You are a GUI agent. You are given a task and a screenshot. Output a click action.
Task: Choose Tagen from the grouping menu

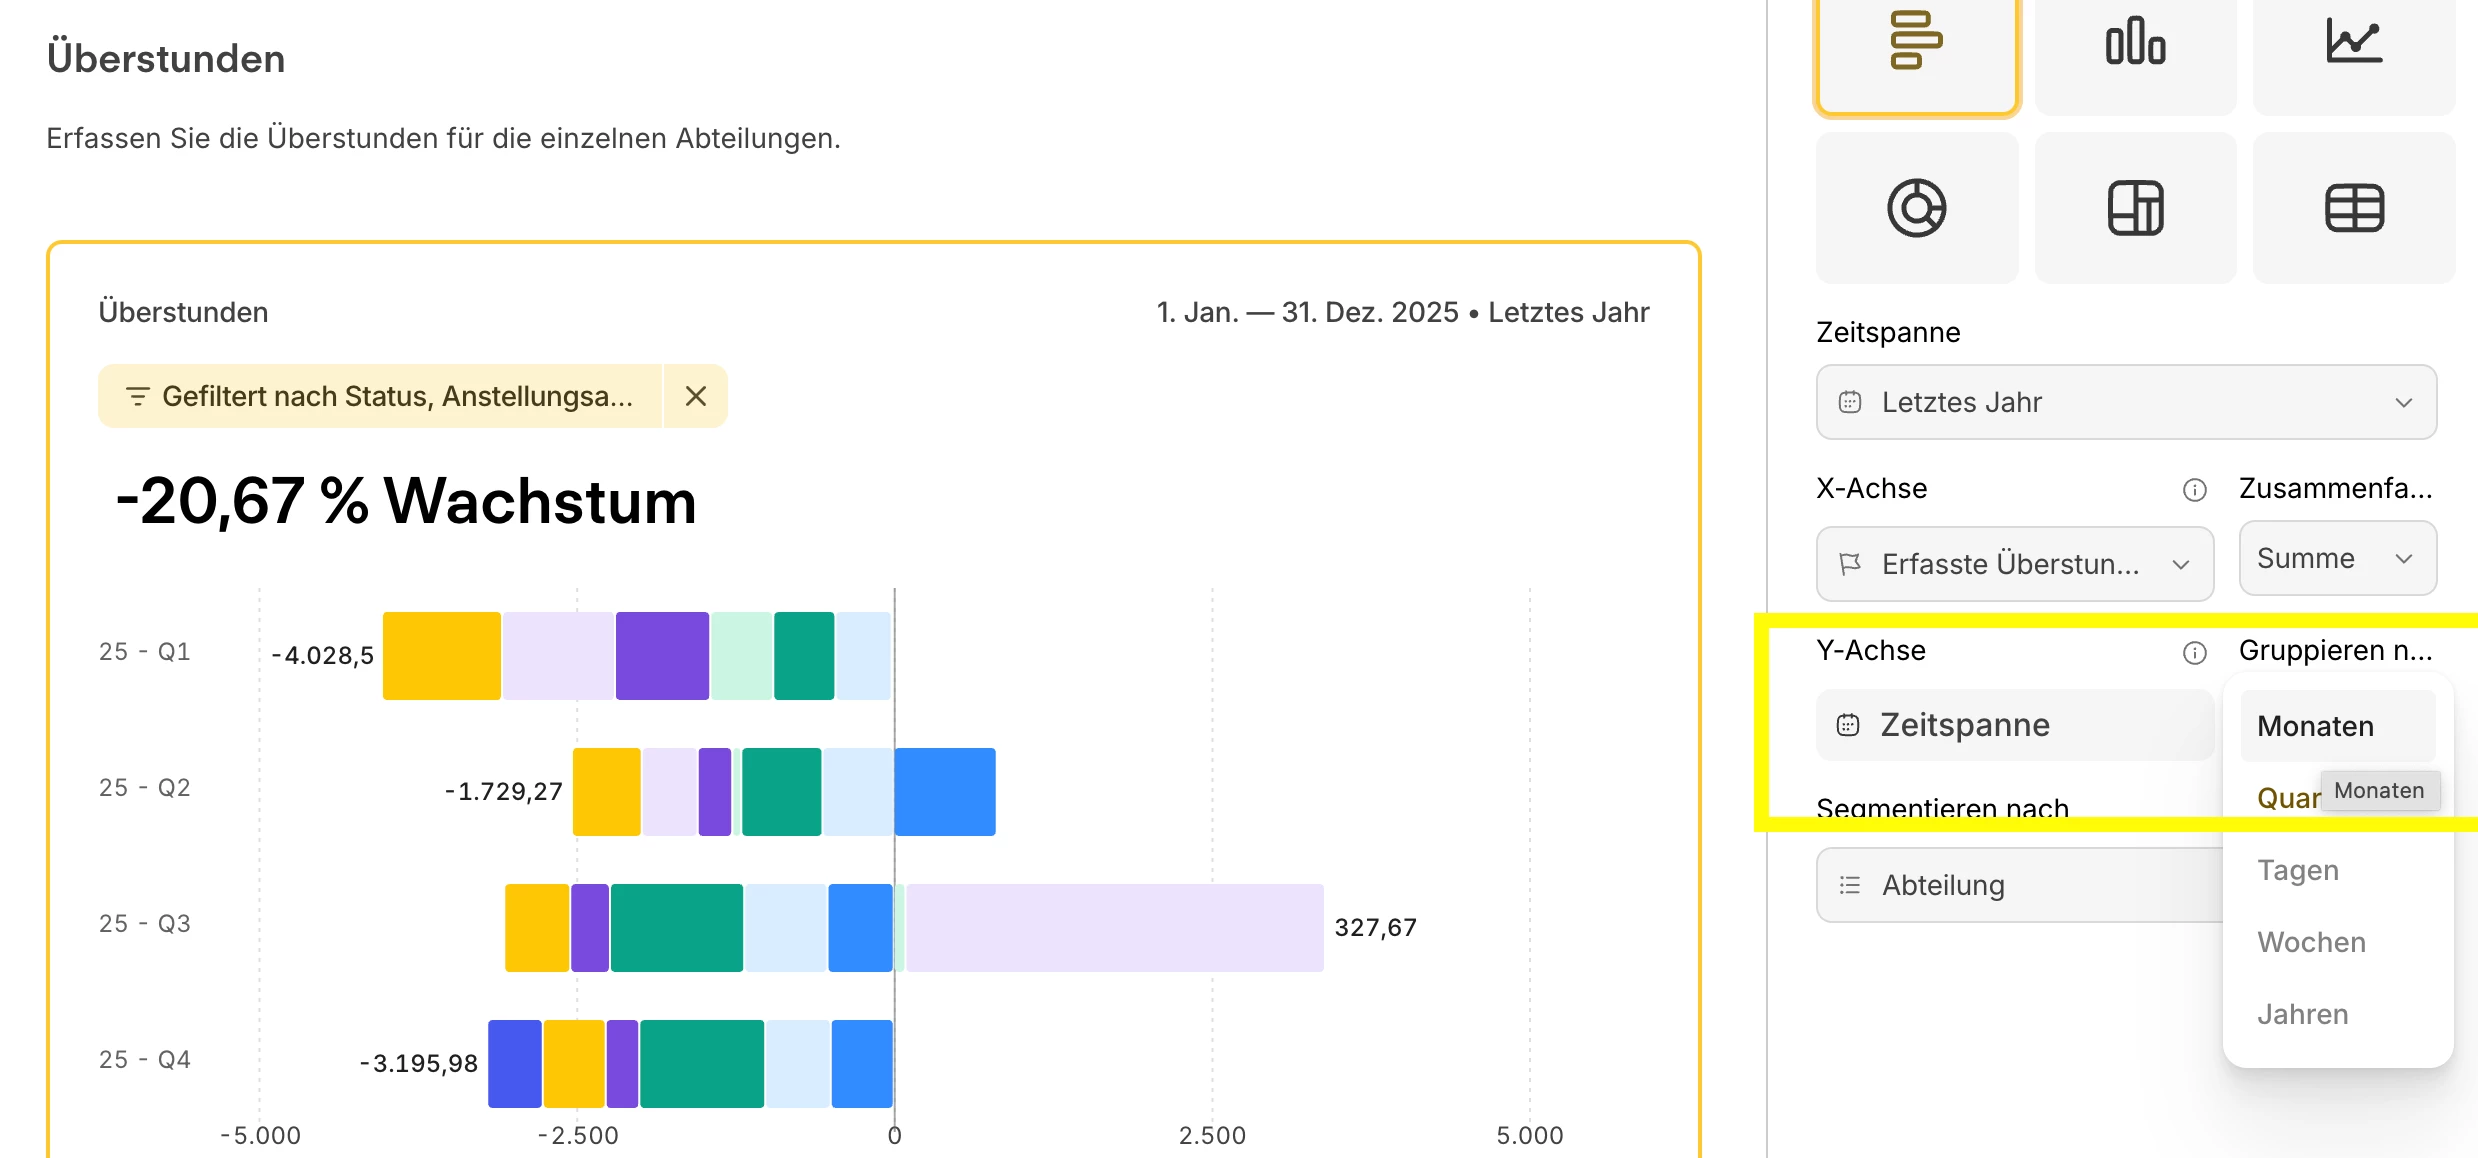(x=2298, y=870)
